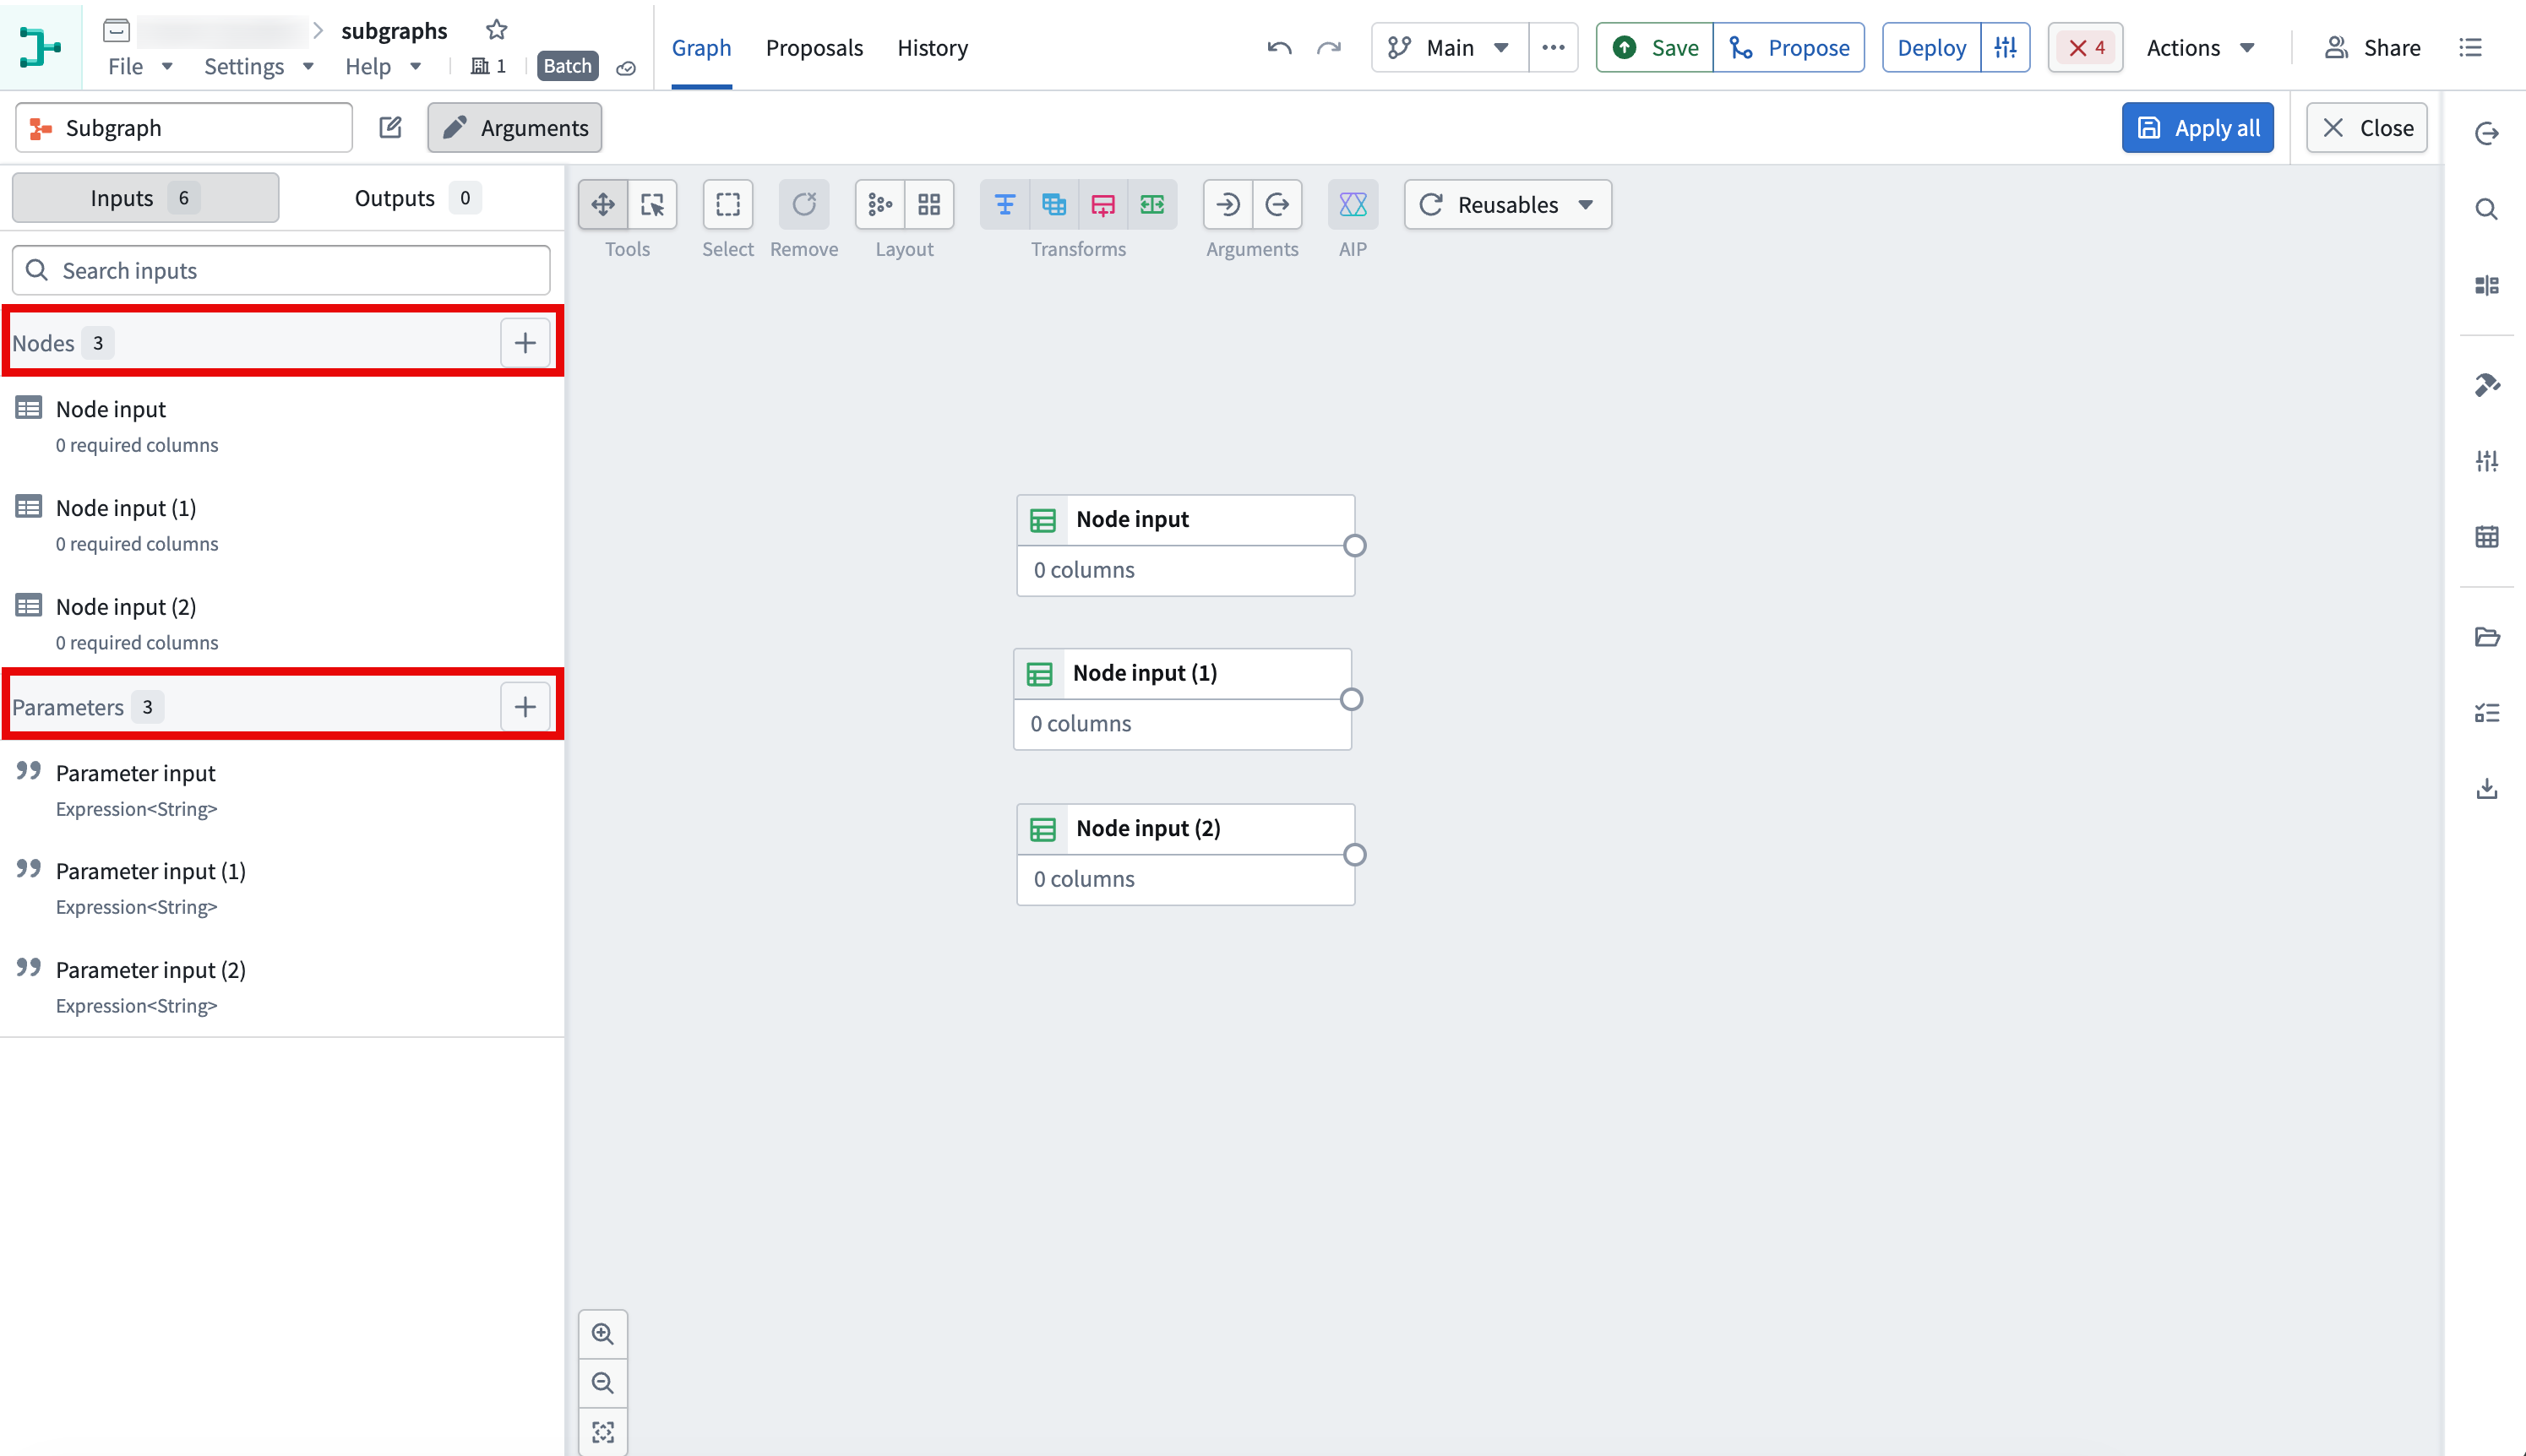Add an input argument arrow icon
This screenshot has height=1456, width=2526.
click(x=1228, y=205)
